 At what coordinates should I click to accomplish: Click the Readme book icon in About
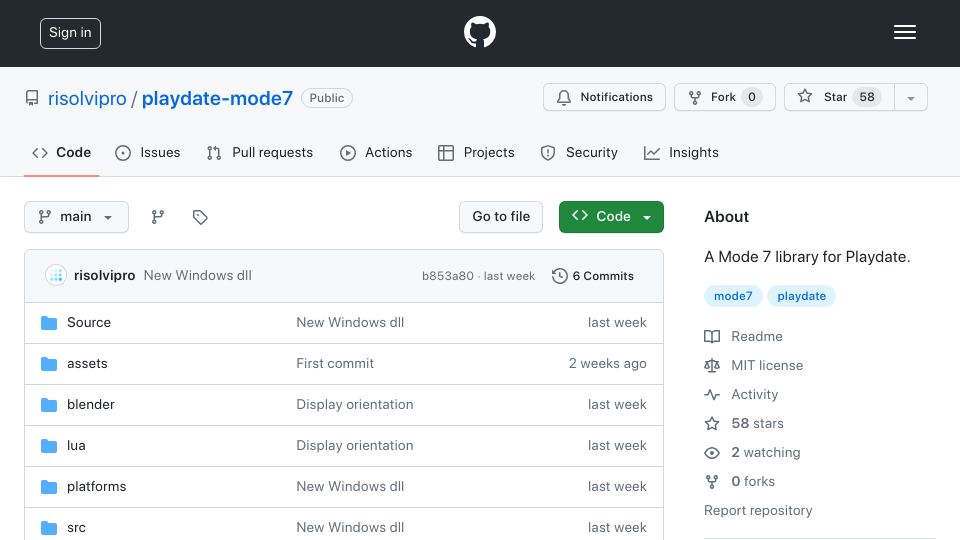[x=712, y=336]
